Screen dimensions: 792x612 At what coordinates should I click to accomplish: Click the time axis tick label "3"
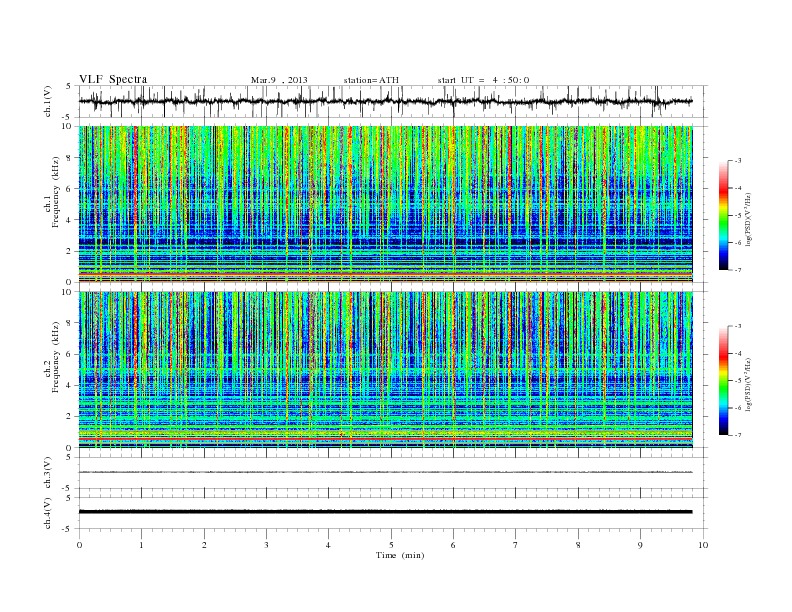(266, 545)
